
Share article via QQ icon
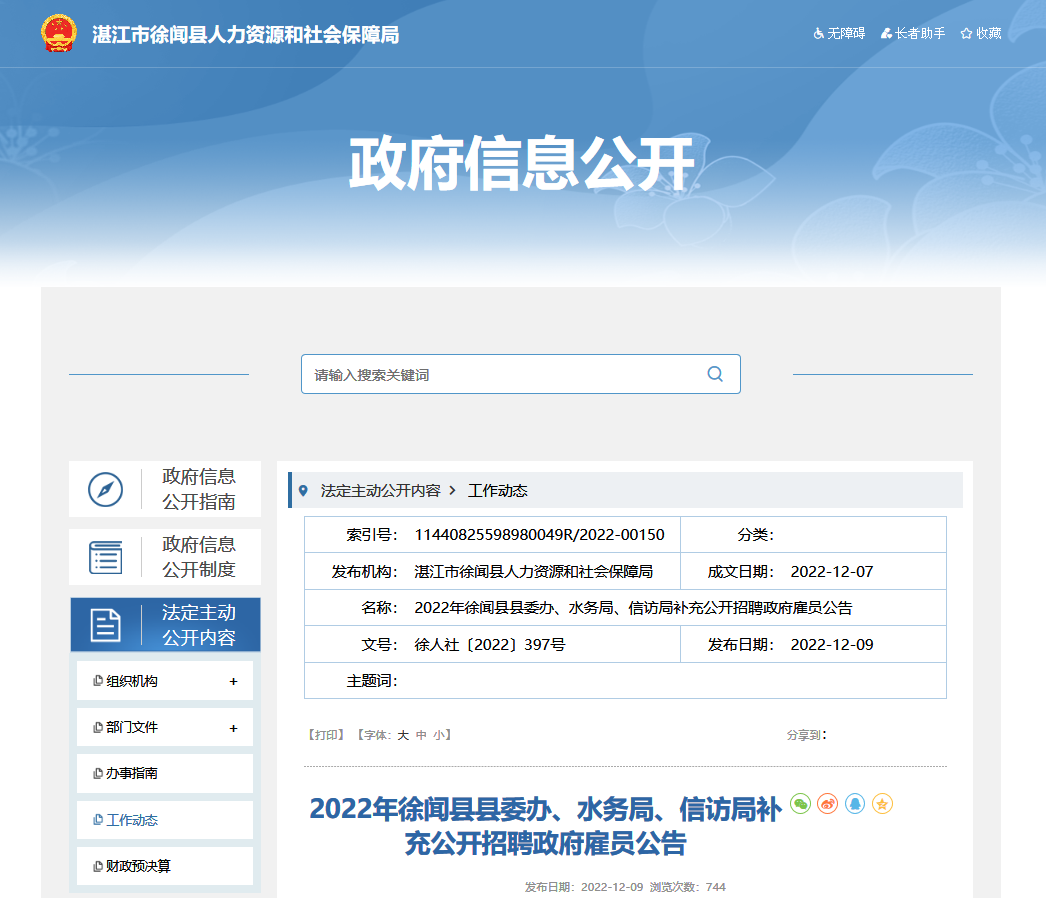[x=854, y=803]
